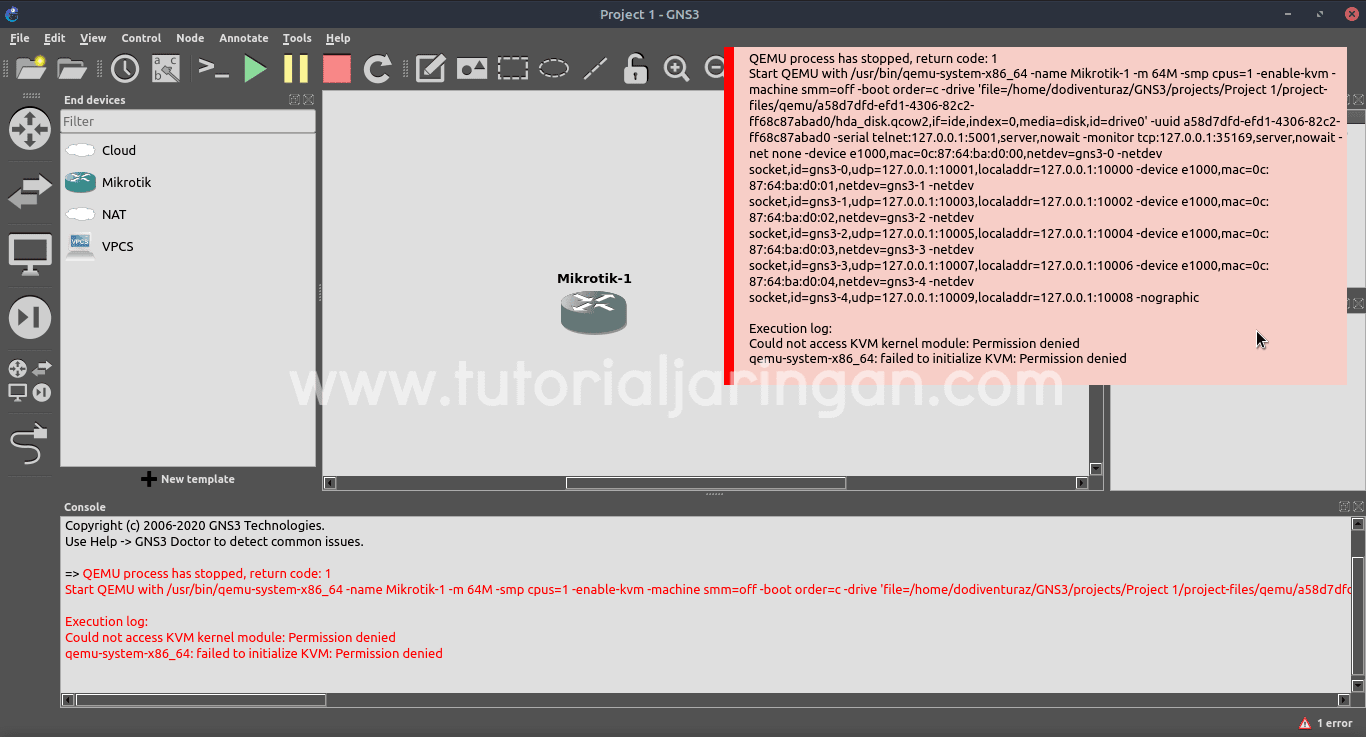Image resolution: width=1366 pixels, height=737 pixels.
Task: Select the Draw an ellipse tool
Action: (x=553, y=69)
